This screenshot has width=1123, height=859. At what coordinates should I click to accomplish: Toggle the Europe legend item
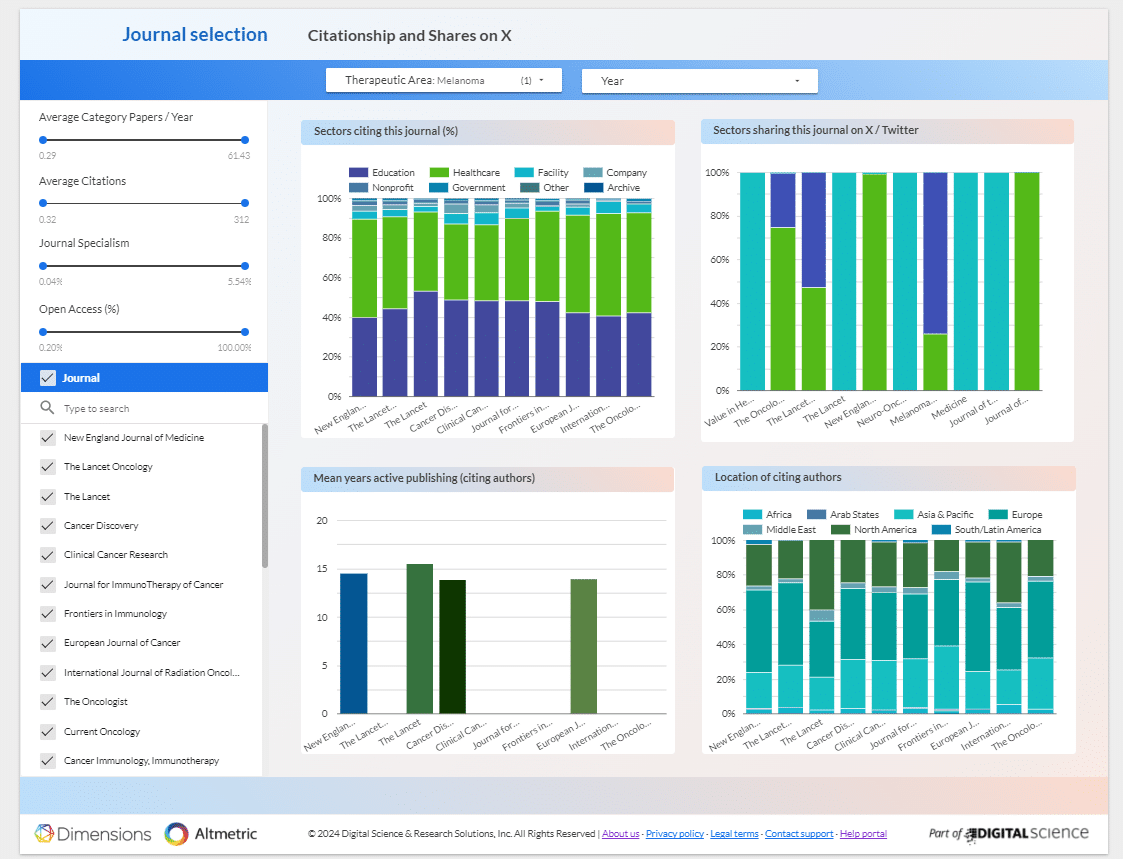1019,515
